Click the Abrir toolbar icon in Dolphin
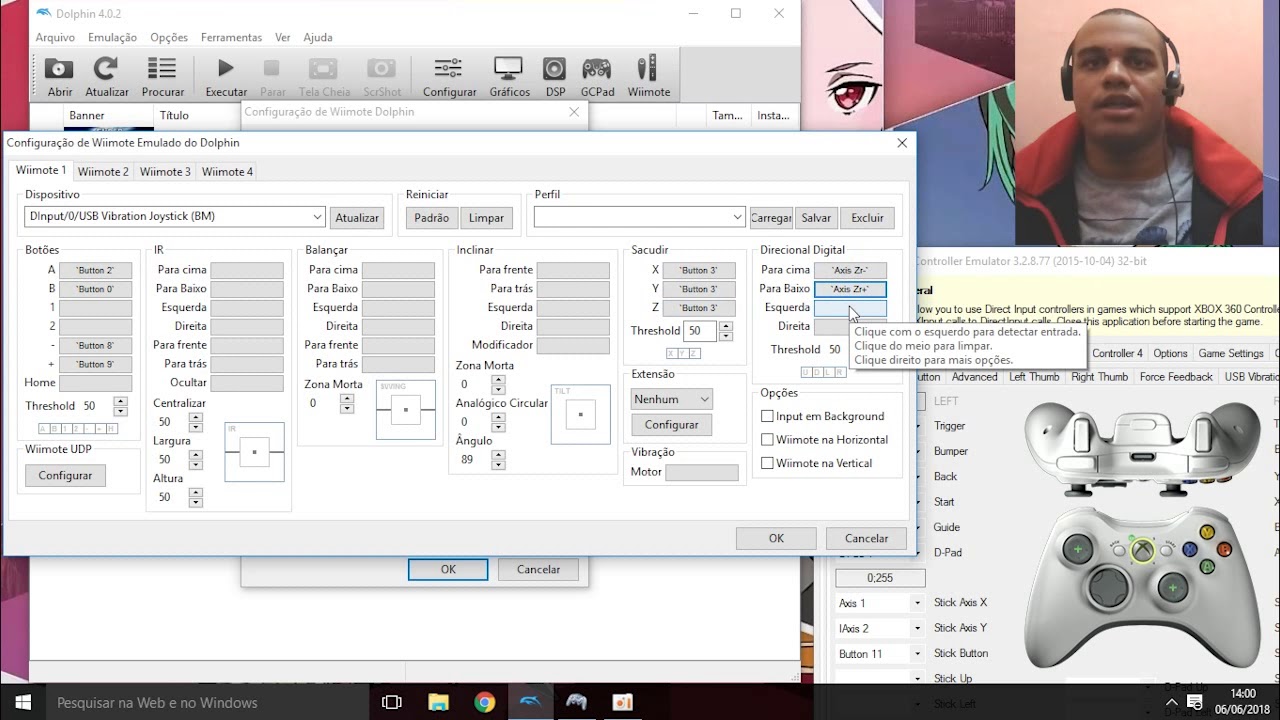This screenshot has height=720, width=1280. [x=60, y=77]
